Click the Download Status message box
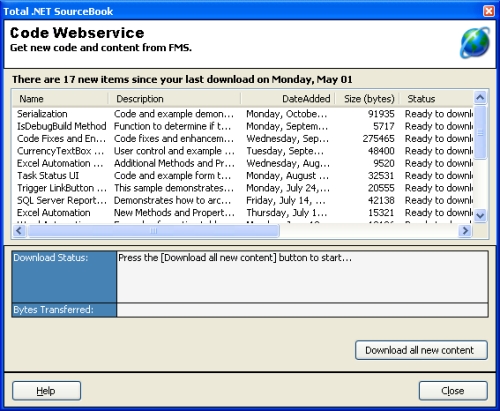 302,277
